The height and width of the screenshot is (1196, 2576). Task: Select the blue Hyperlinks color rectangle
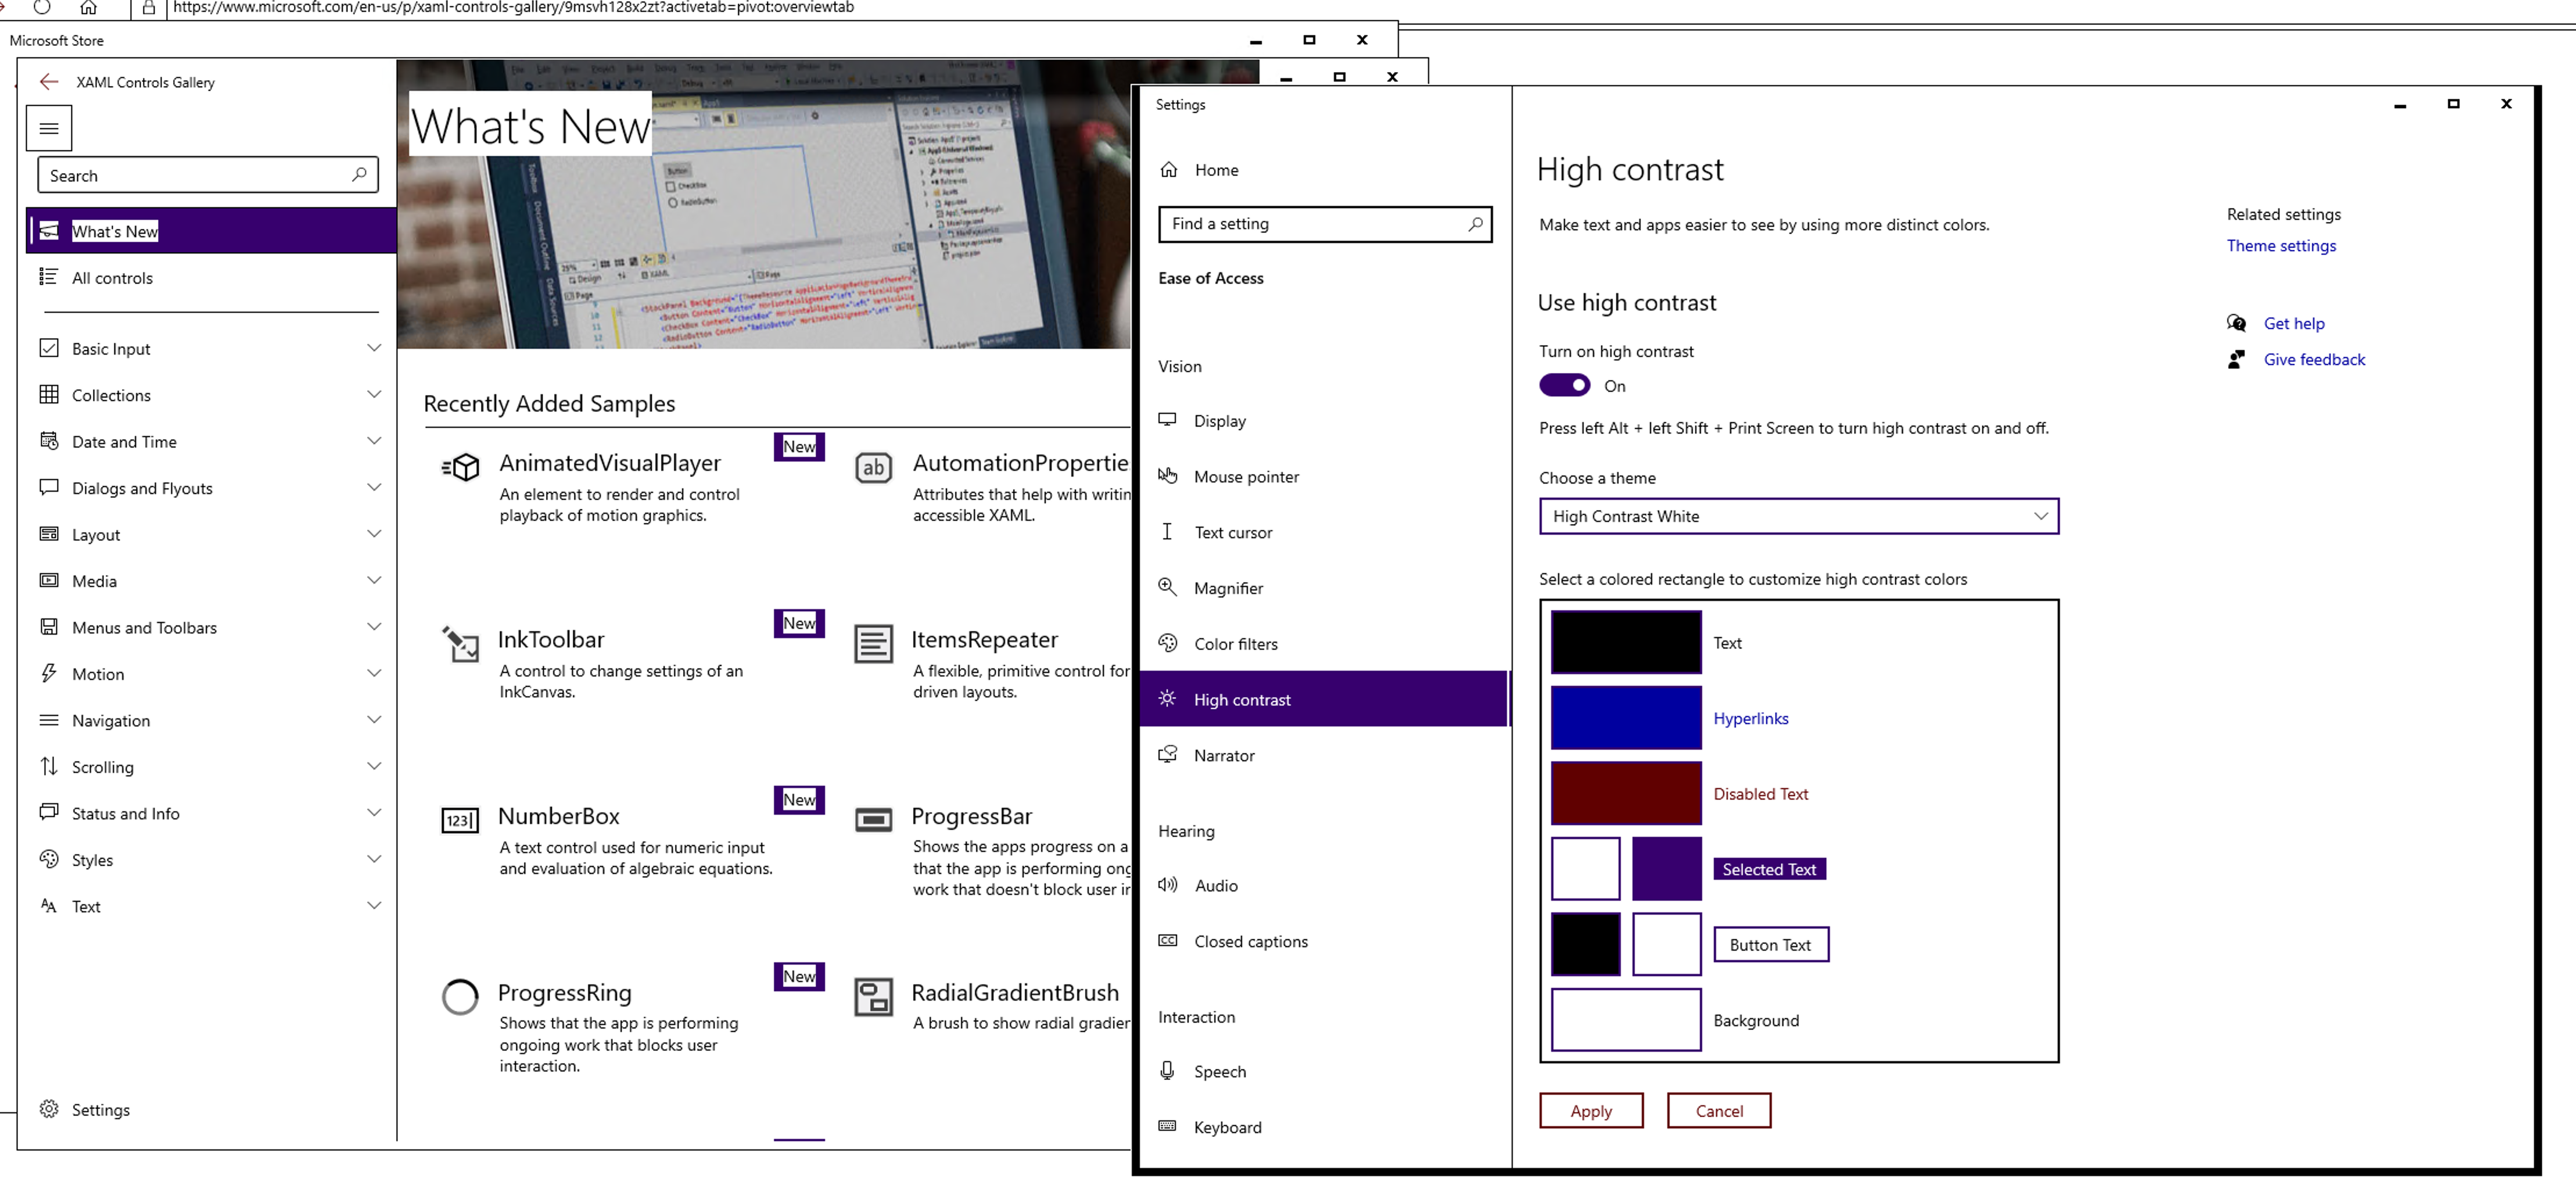pos(1625,718)
